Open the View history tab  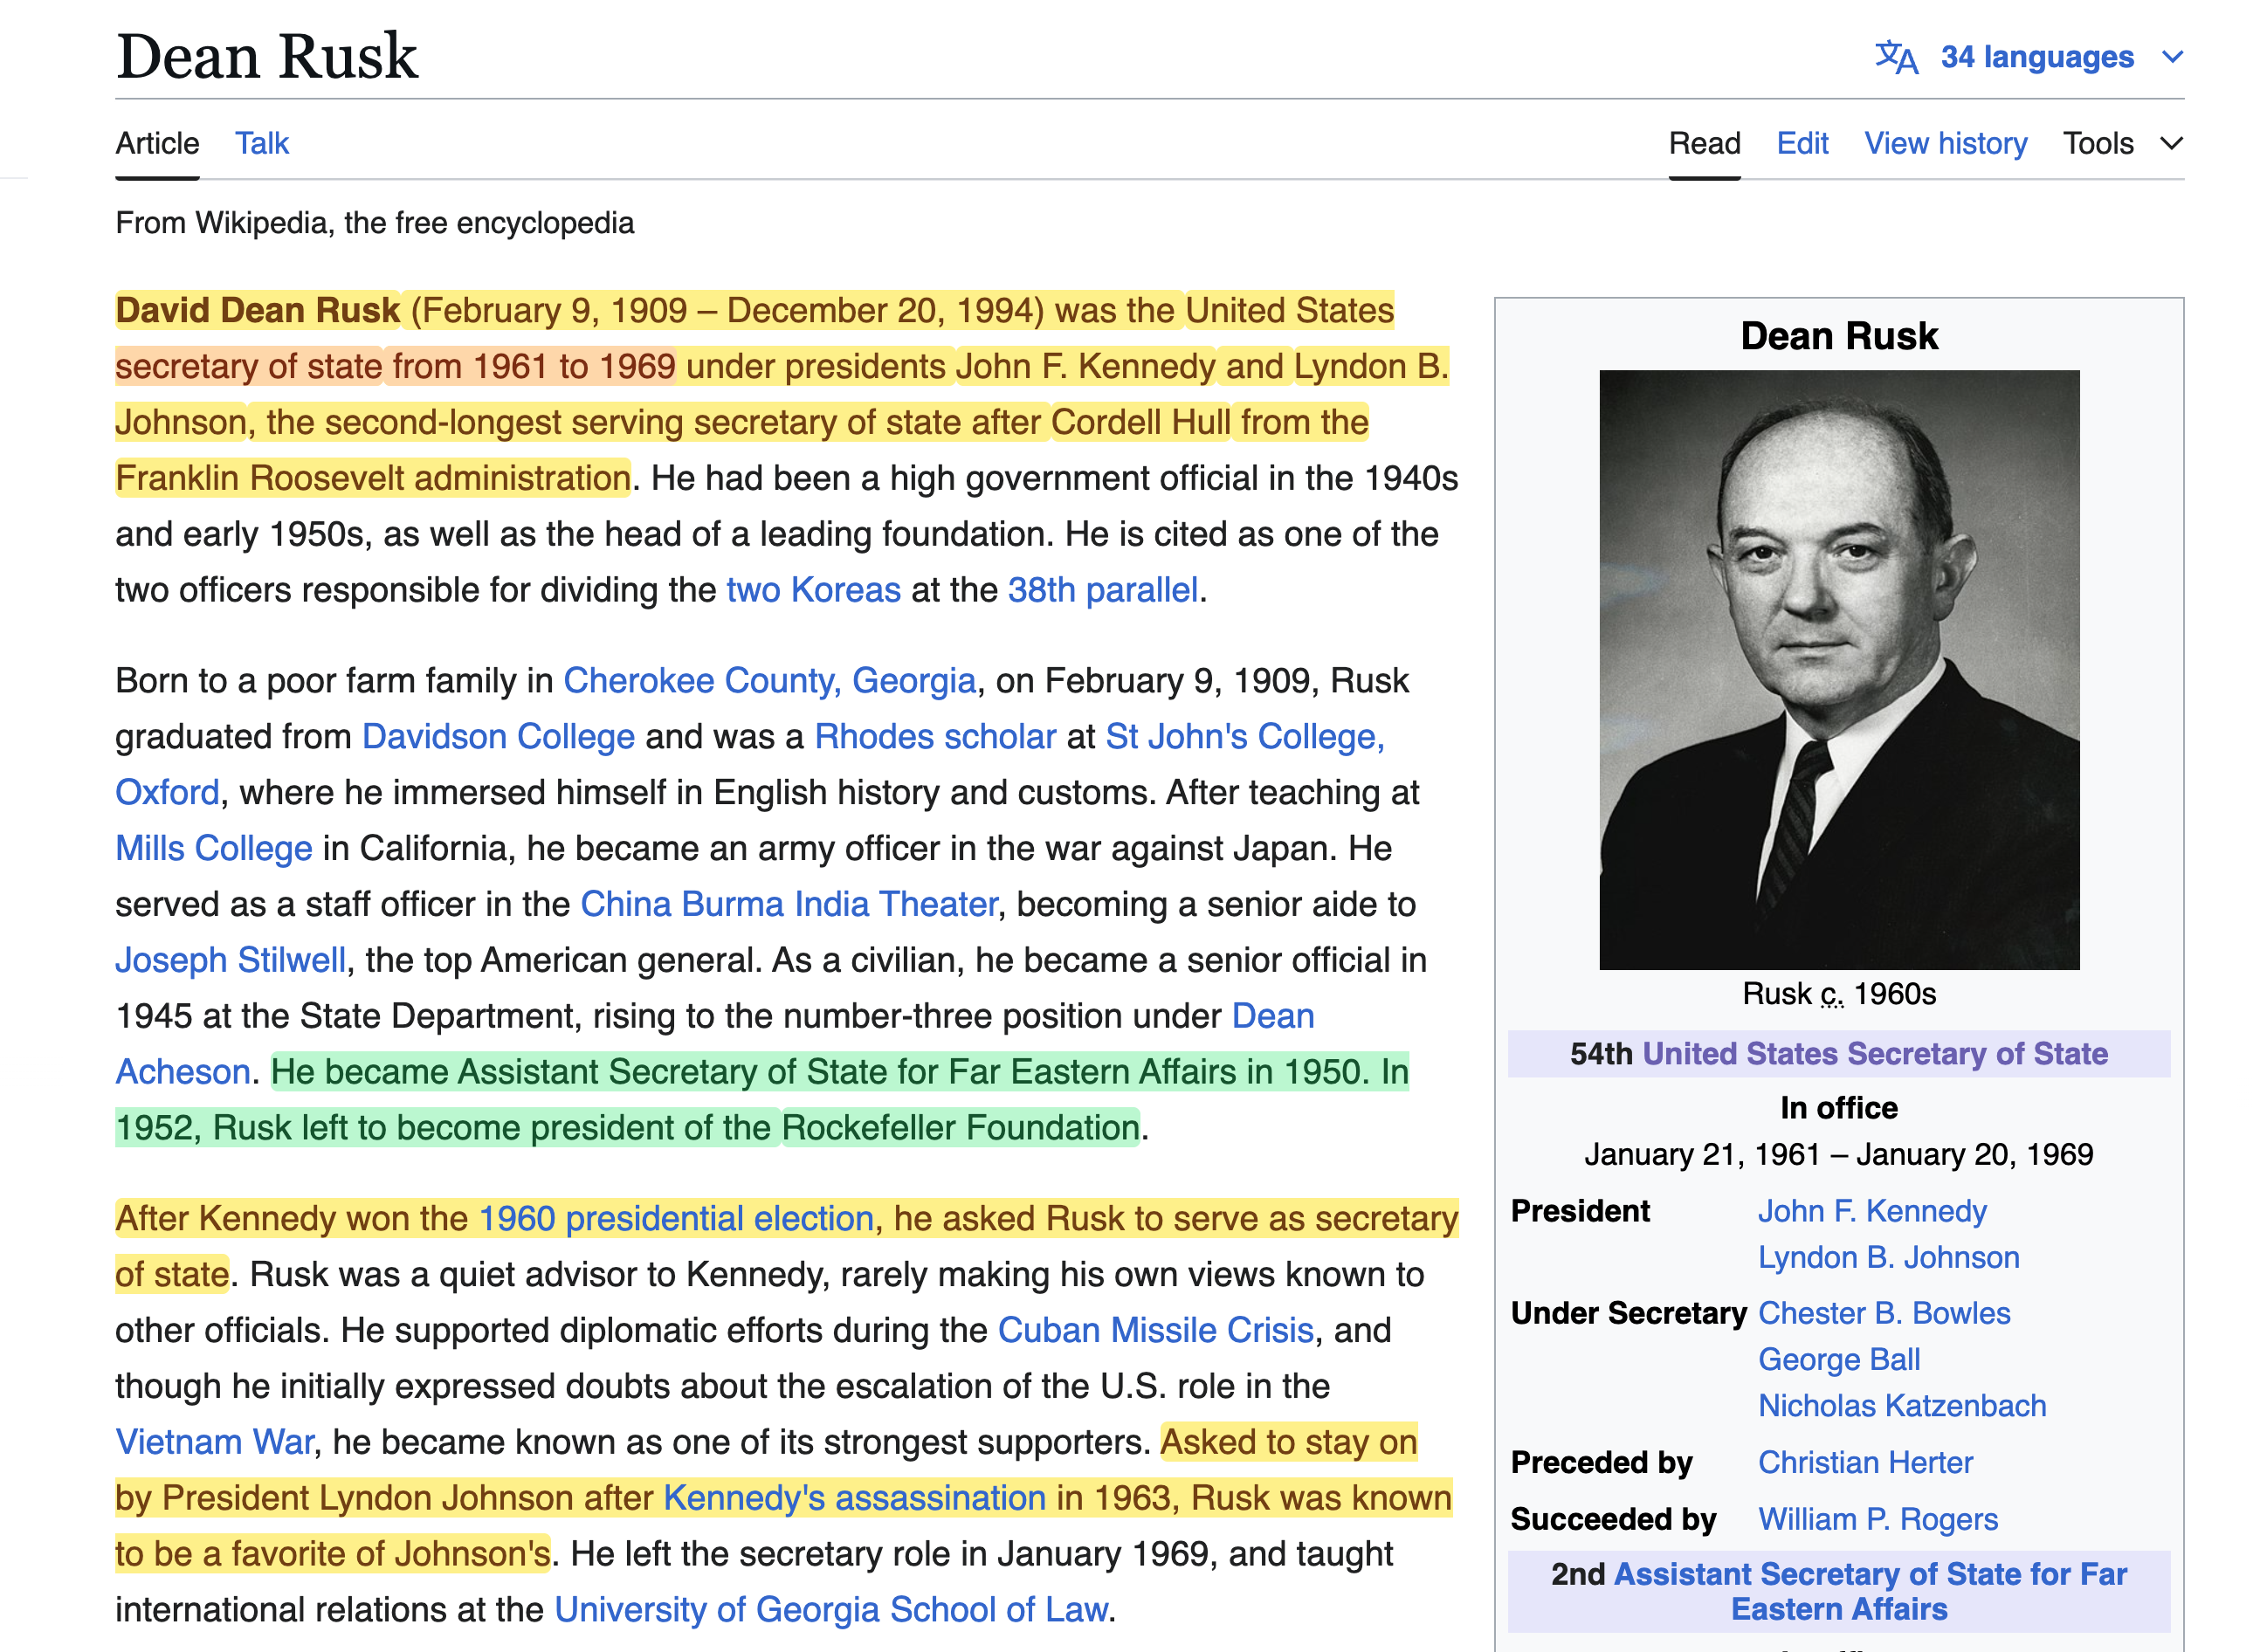pos(1945,143)
